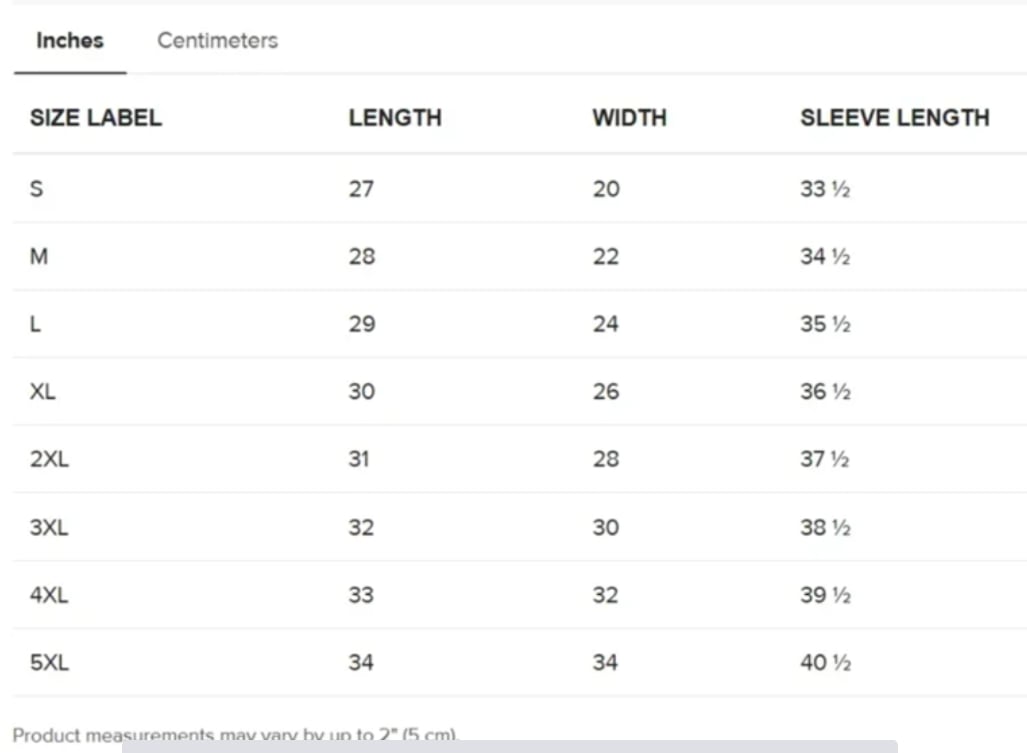The height and width of the screenshot is (753, 1027).
Task: Switch to the Centimeters tab
Action: (x=217, y=41)
